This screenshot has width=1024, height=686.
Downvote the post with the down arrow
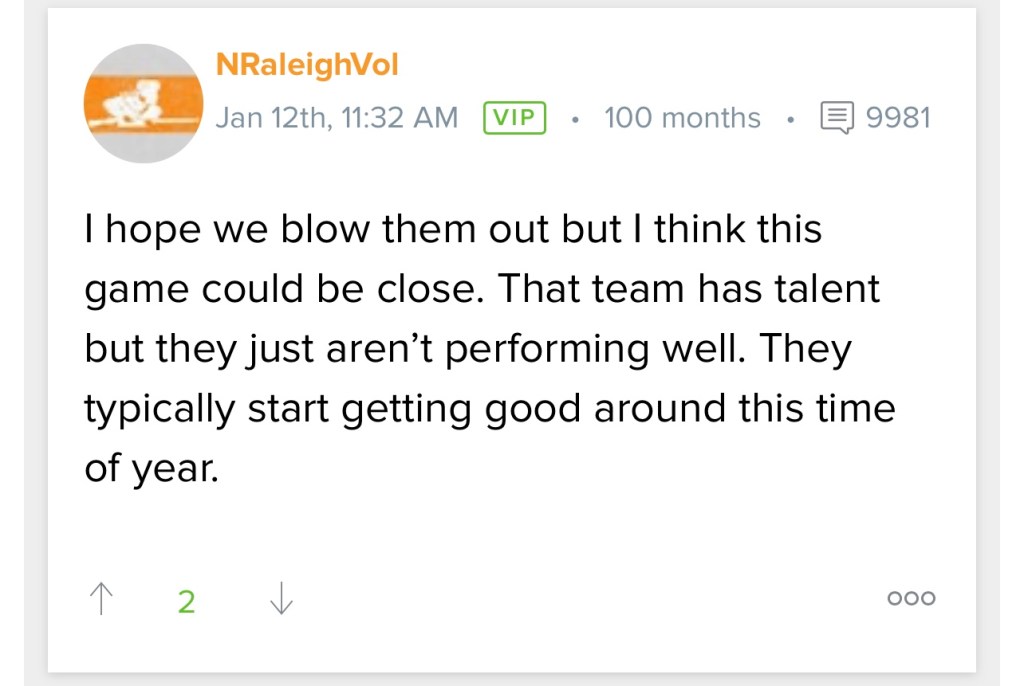tap(281, 599)
